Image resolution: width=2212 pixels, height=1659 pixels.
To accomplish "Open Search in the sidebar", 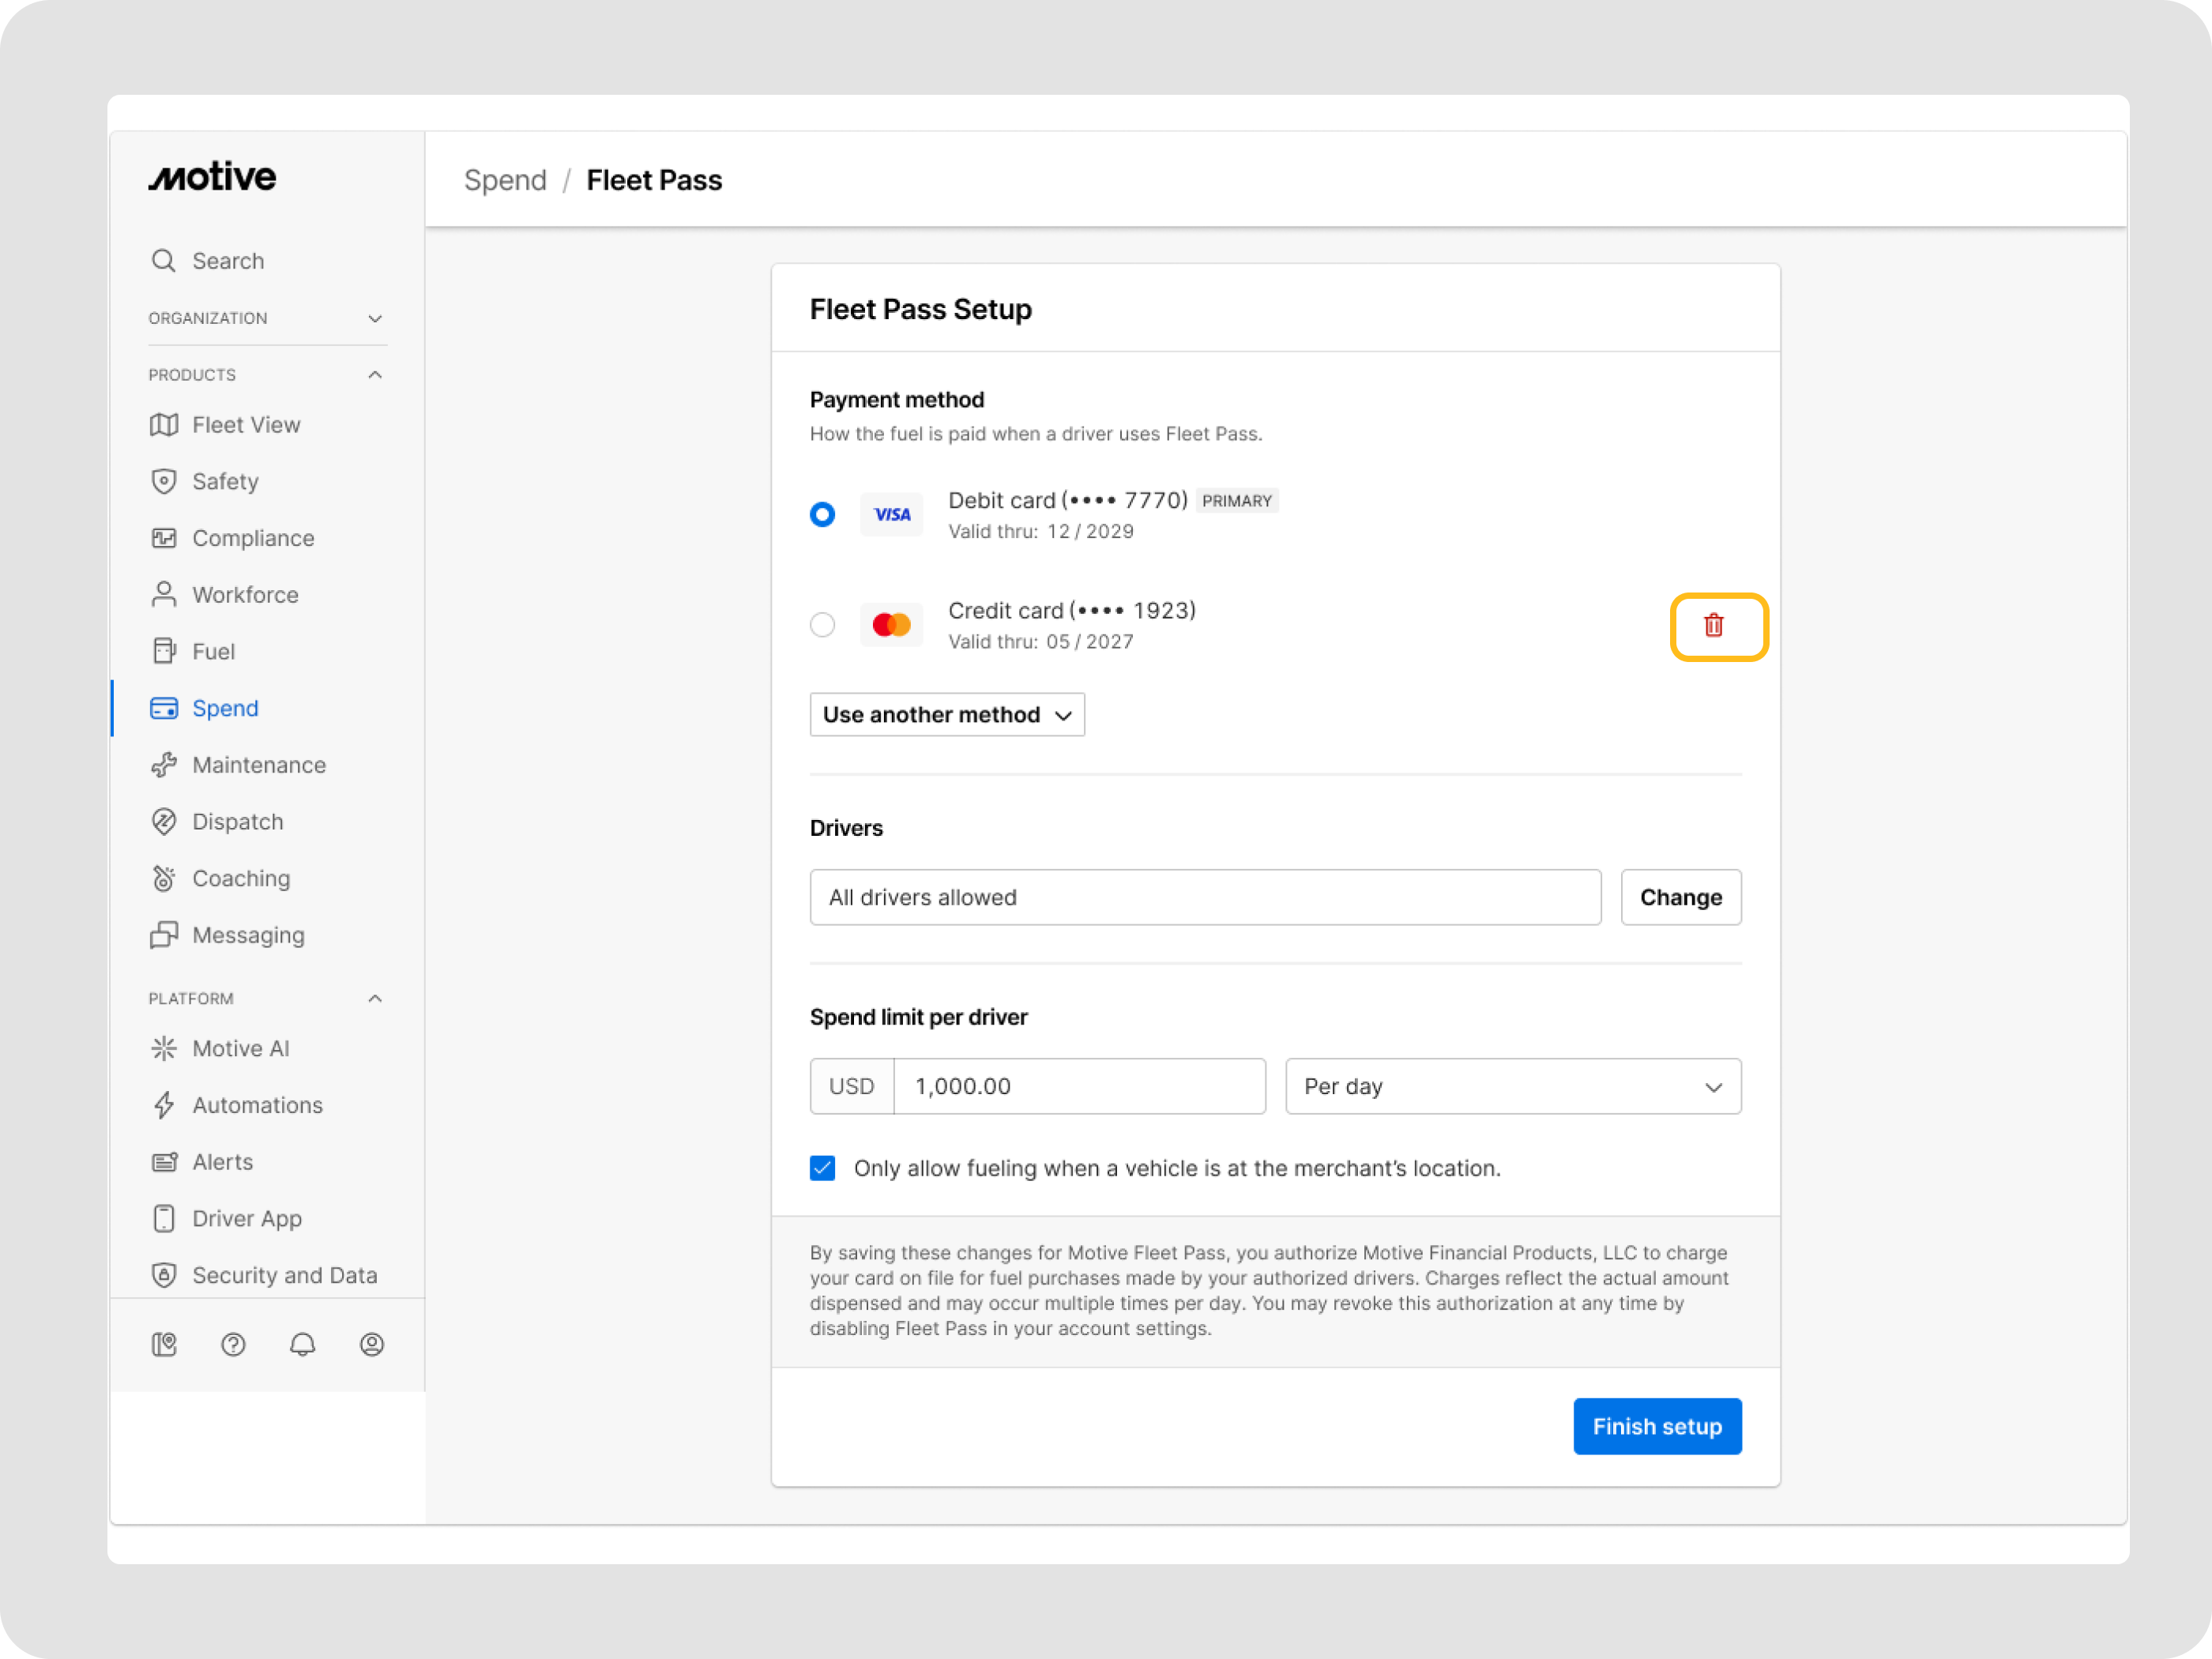I will click(208, 261).
